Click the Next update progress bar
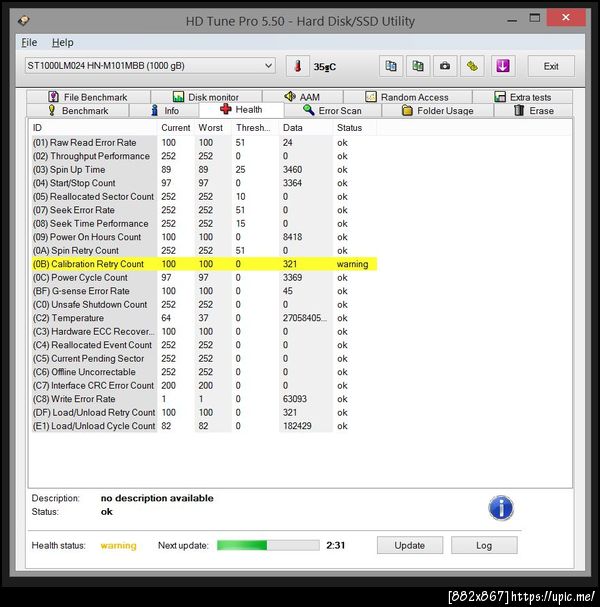 (268, 545)
